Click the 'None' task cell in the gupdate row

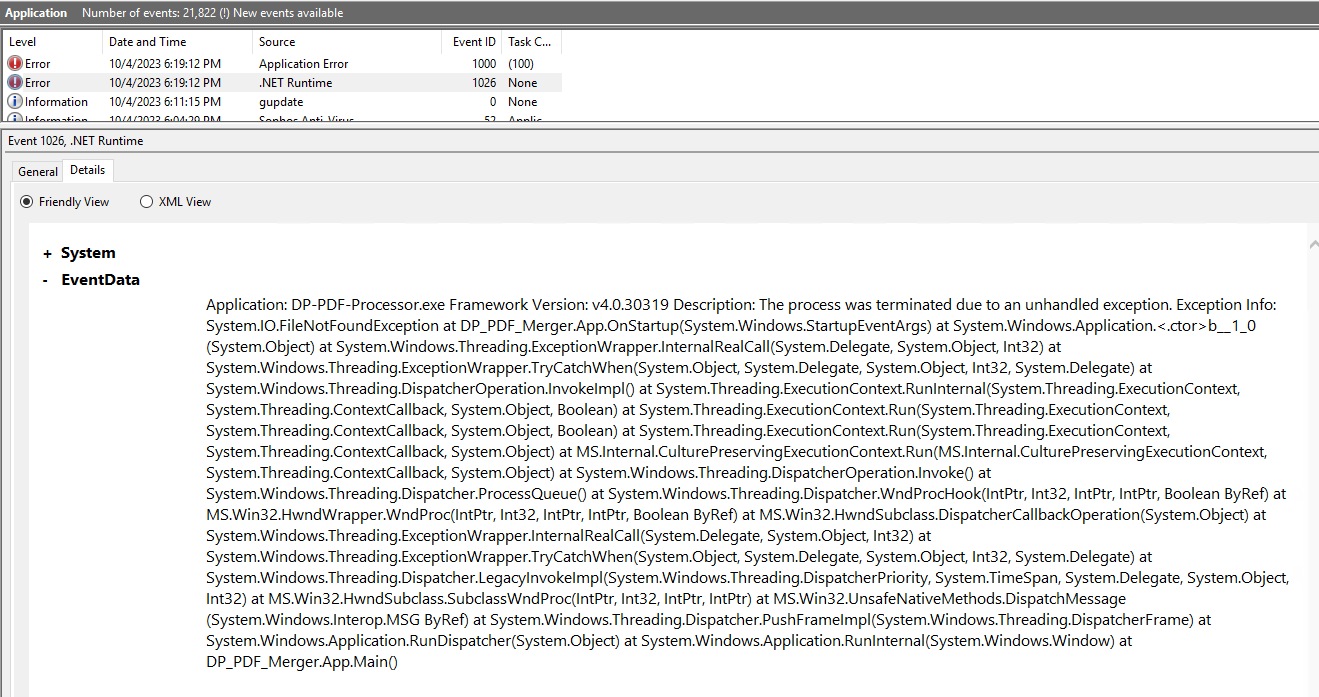[x=523, y=102]
